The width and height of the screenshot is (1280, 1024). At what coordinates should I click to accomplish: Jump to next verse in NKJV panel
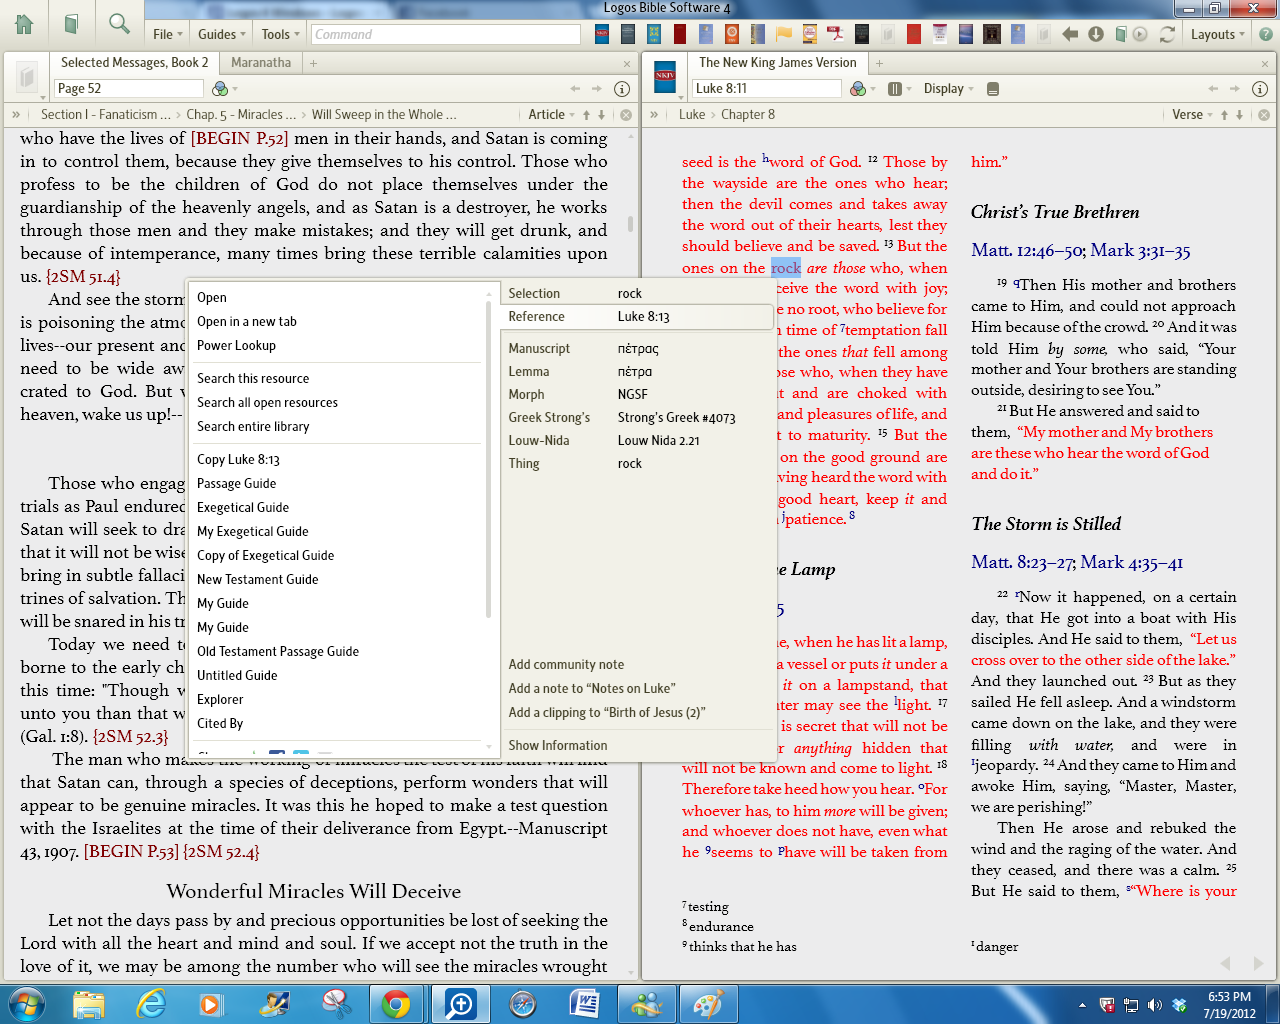(1239, 115)
